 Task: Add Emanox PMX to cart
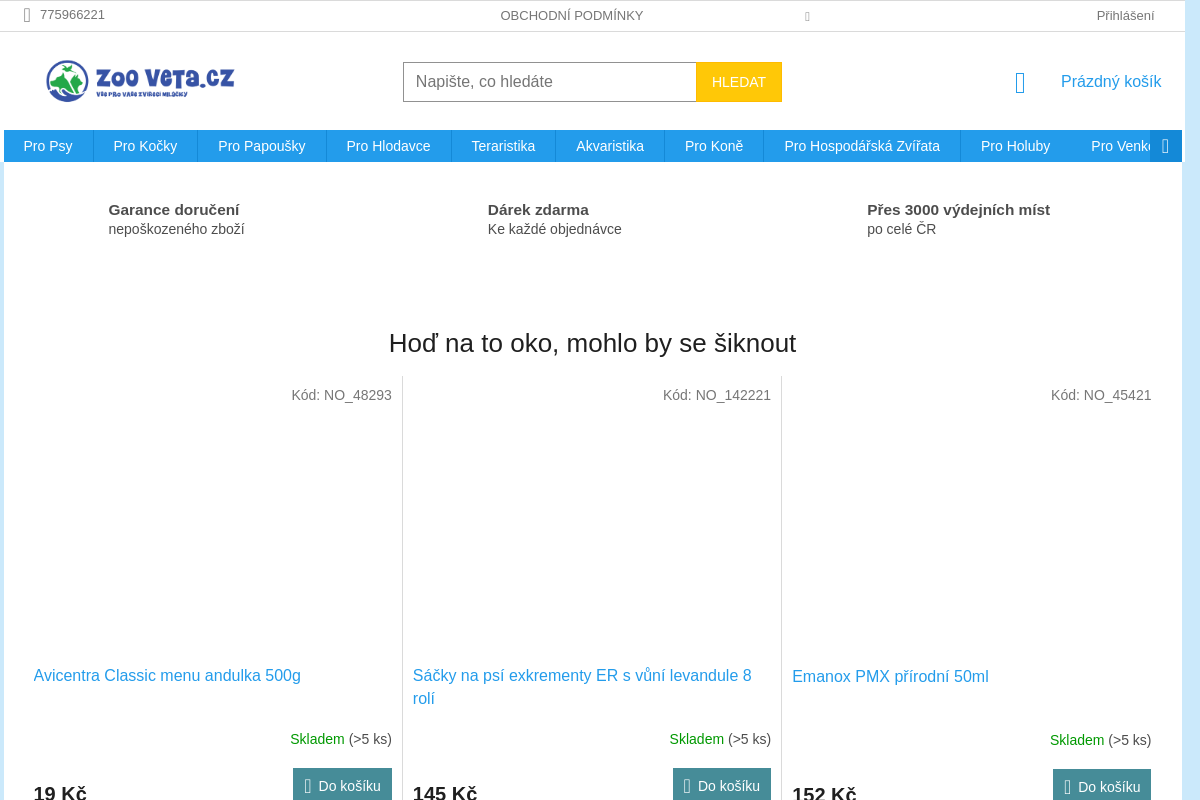[1102, 786]
